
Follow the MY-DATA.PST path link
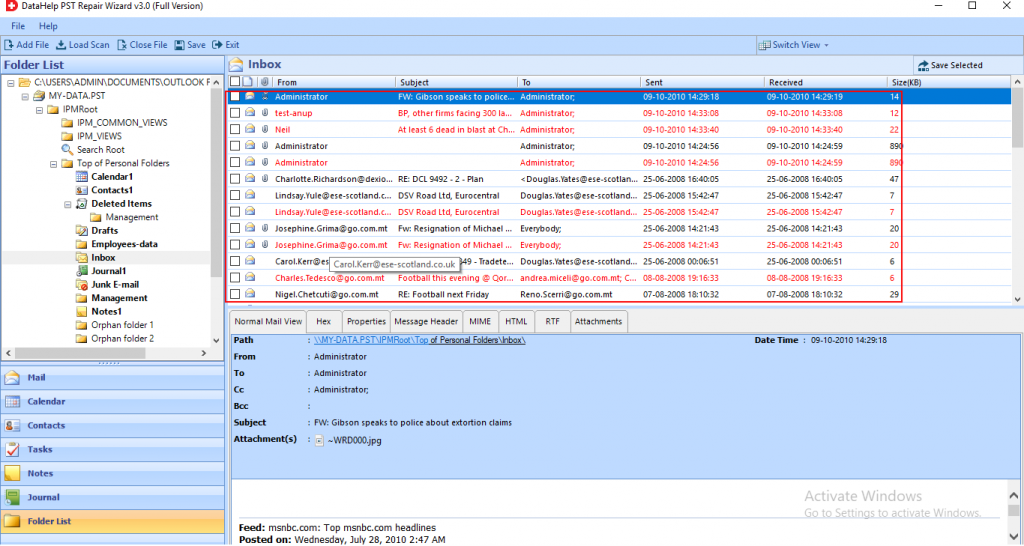(x=419, y=340)
